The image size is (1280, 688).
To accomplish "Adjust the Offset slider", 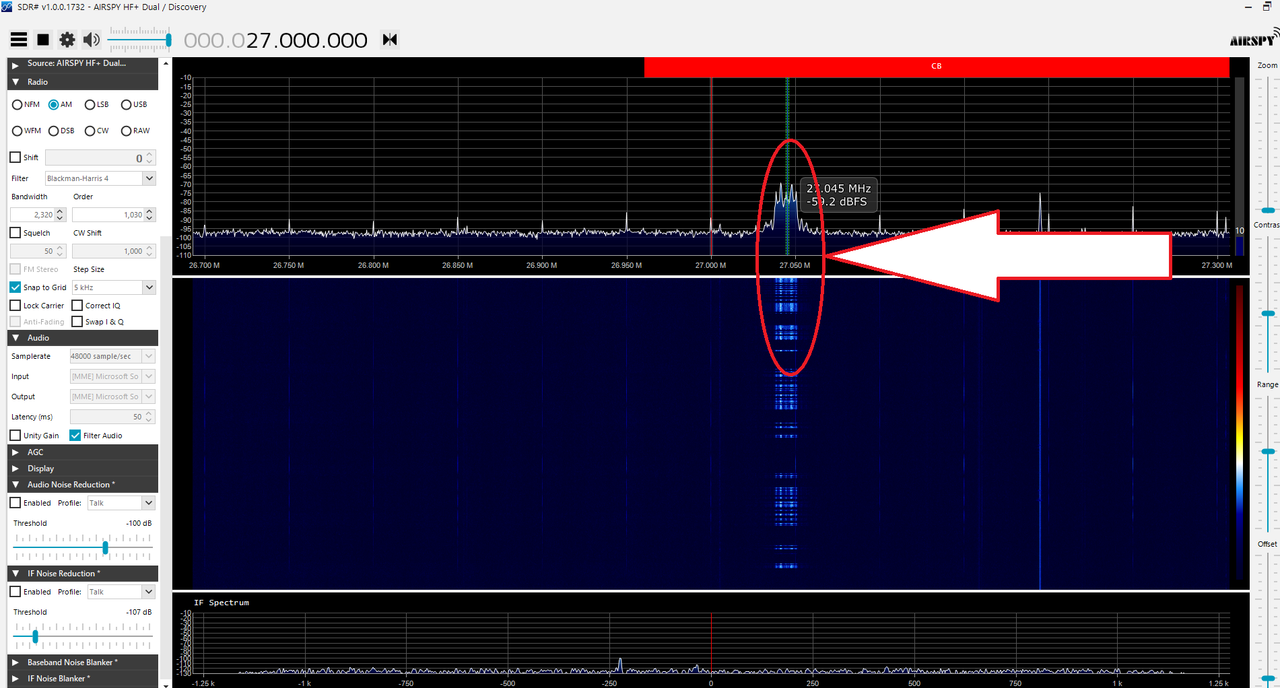I will (x=1267, y=620).
